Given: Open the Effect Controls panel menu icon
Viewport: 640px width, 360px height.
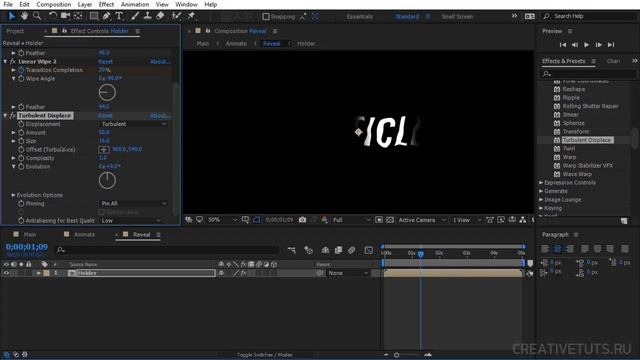Looking at the screenshot, I should pyautogui.click(x=138, y=31).
